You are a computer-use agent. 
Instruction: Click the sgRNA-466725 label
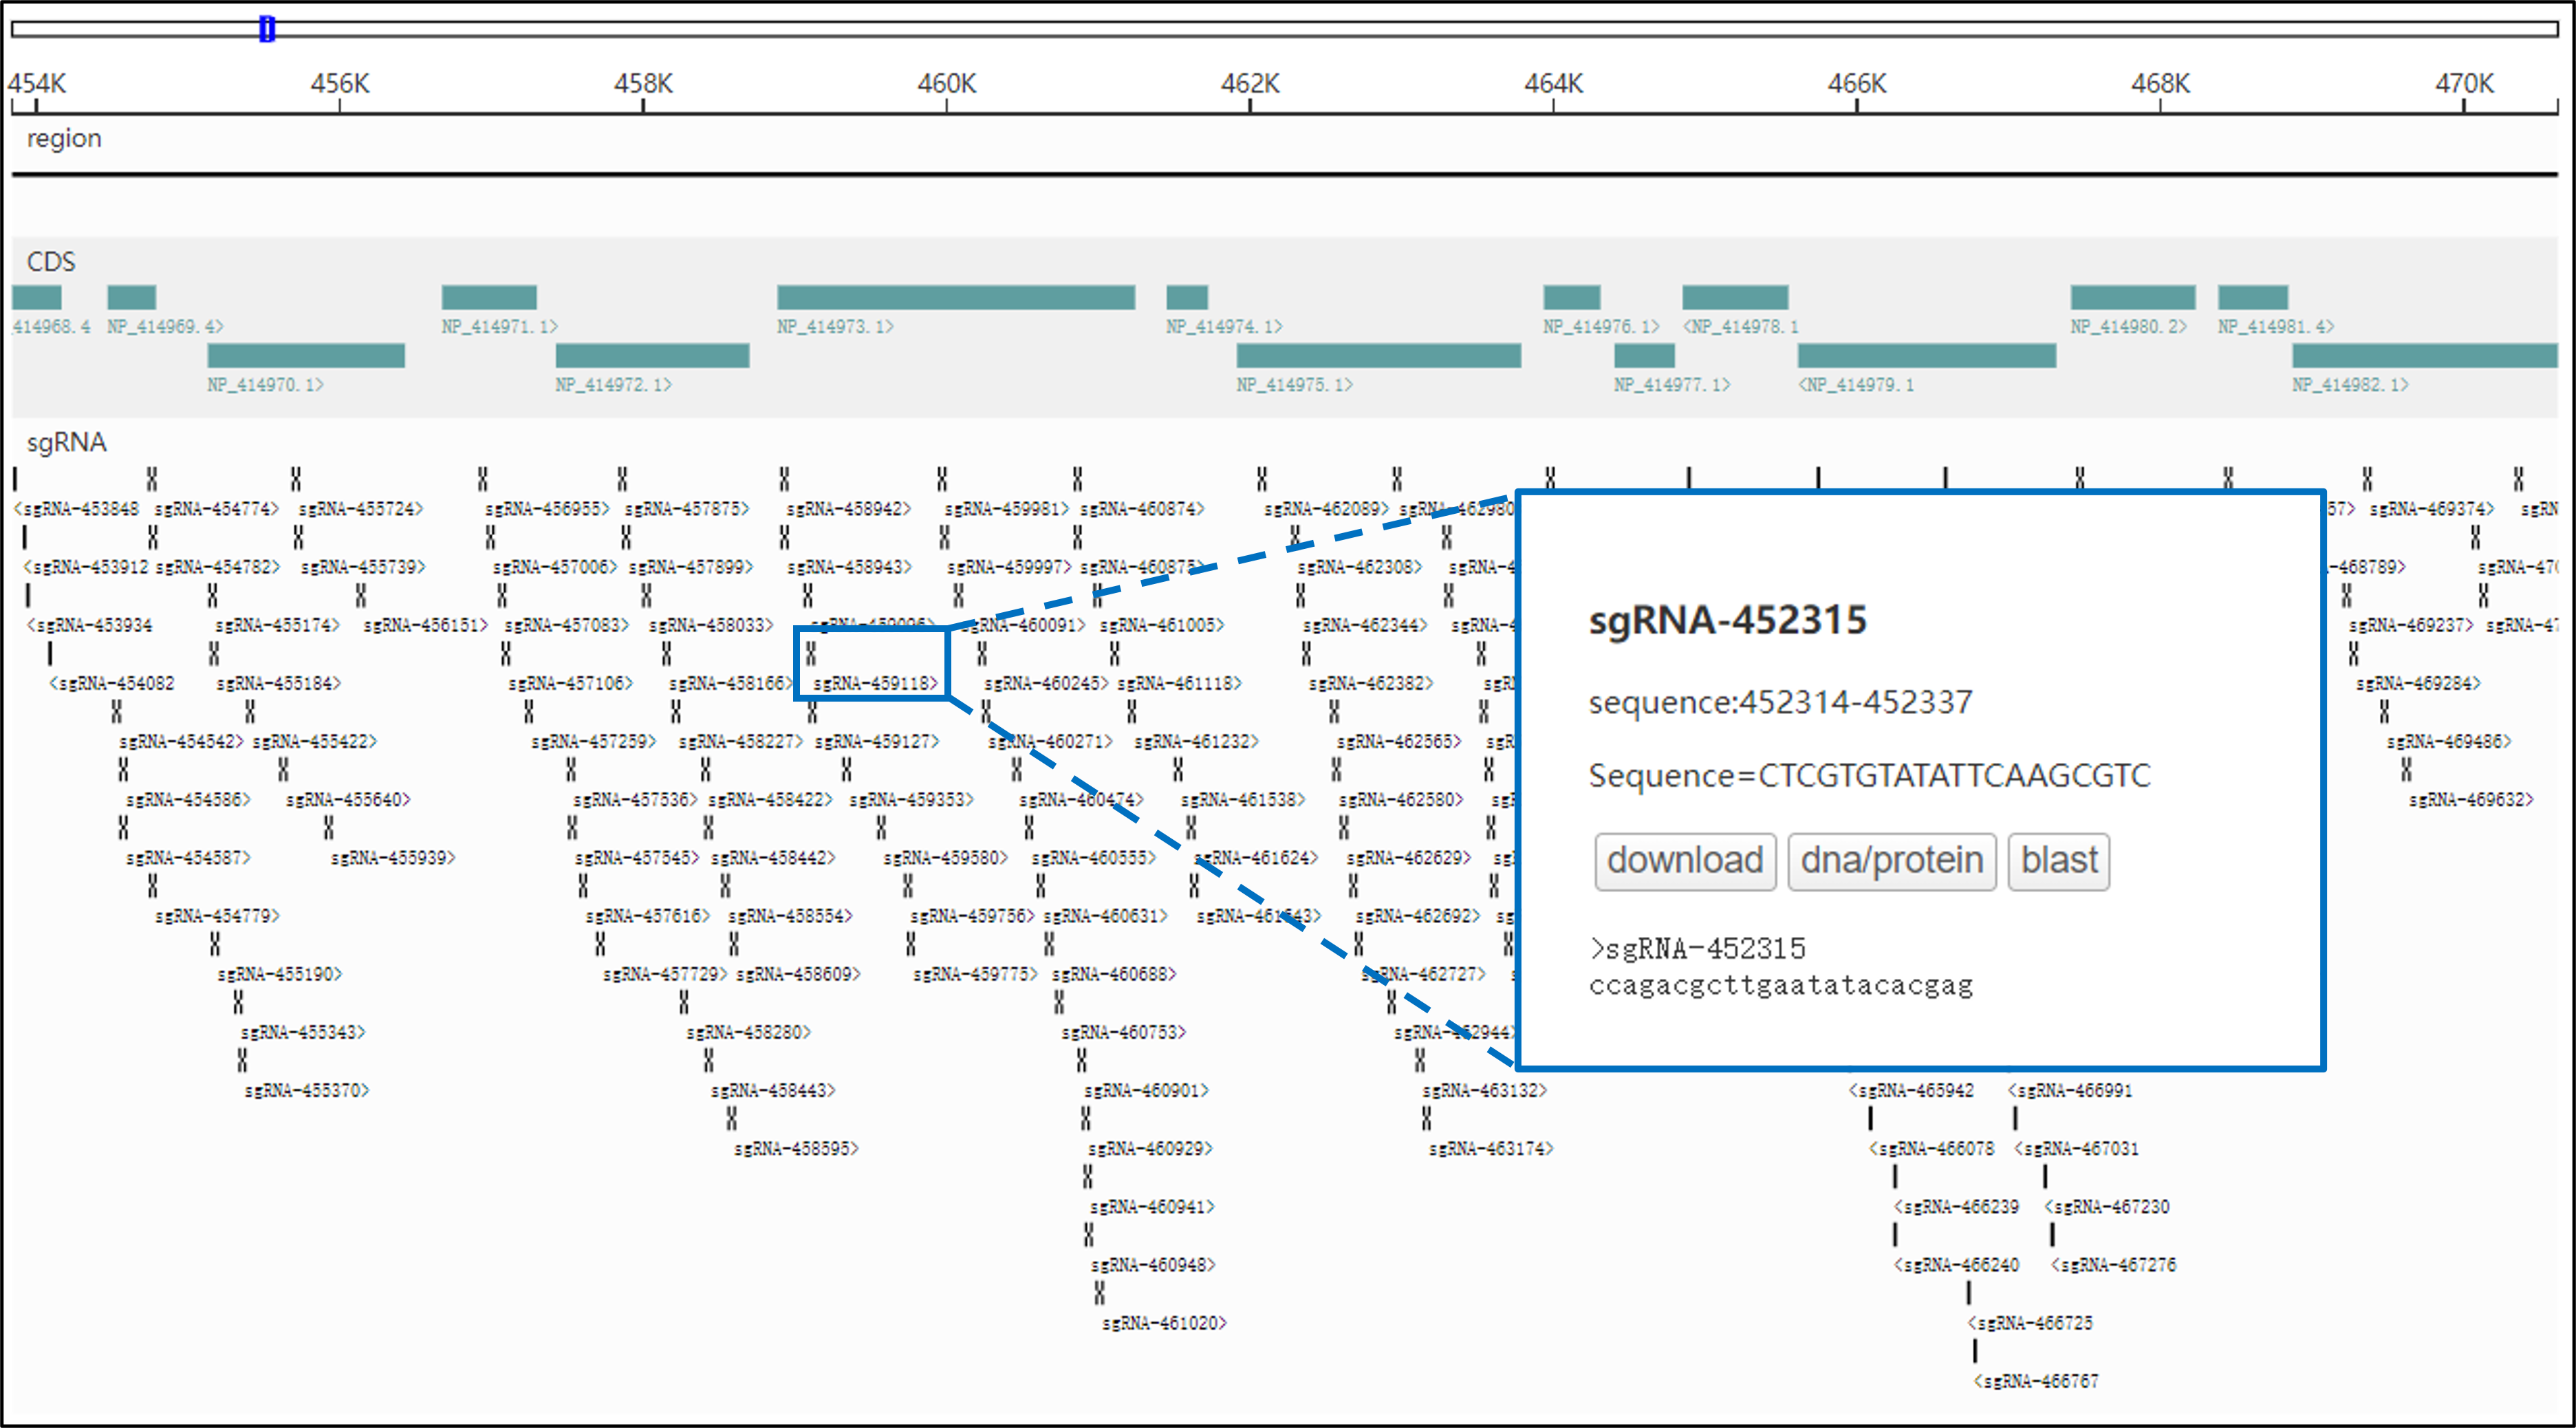(x=2030, y=1324)
